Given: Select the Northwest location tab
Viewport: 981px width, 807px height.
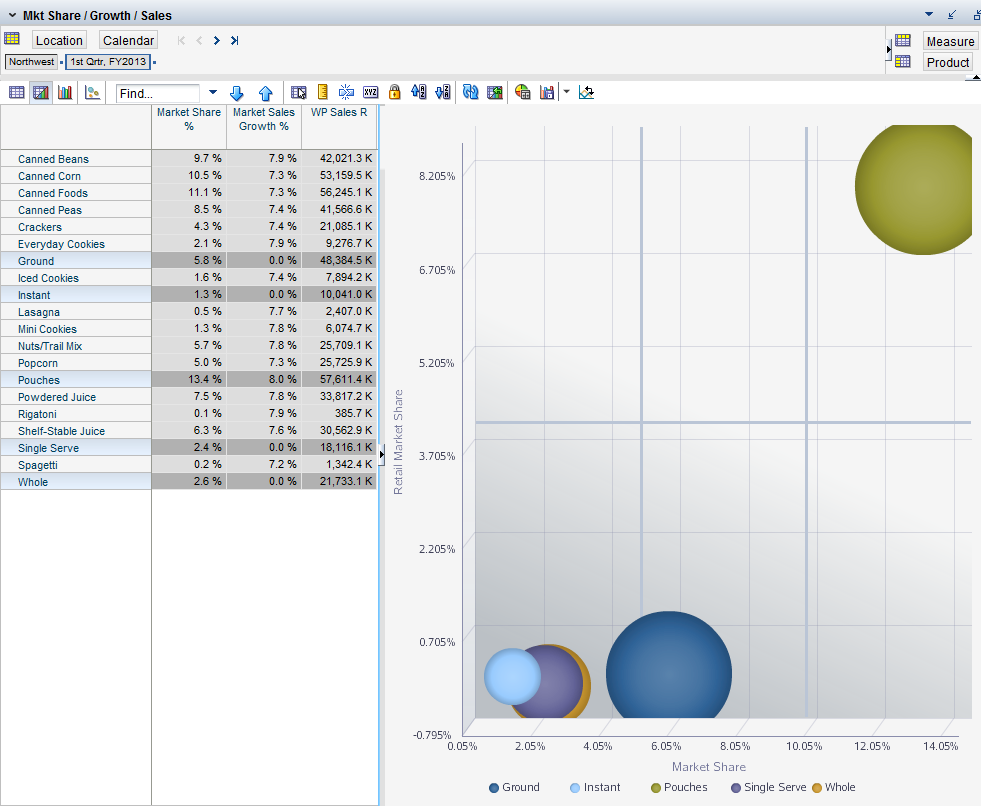Looking at the screenshot, I should point(32,62).
